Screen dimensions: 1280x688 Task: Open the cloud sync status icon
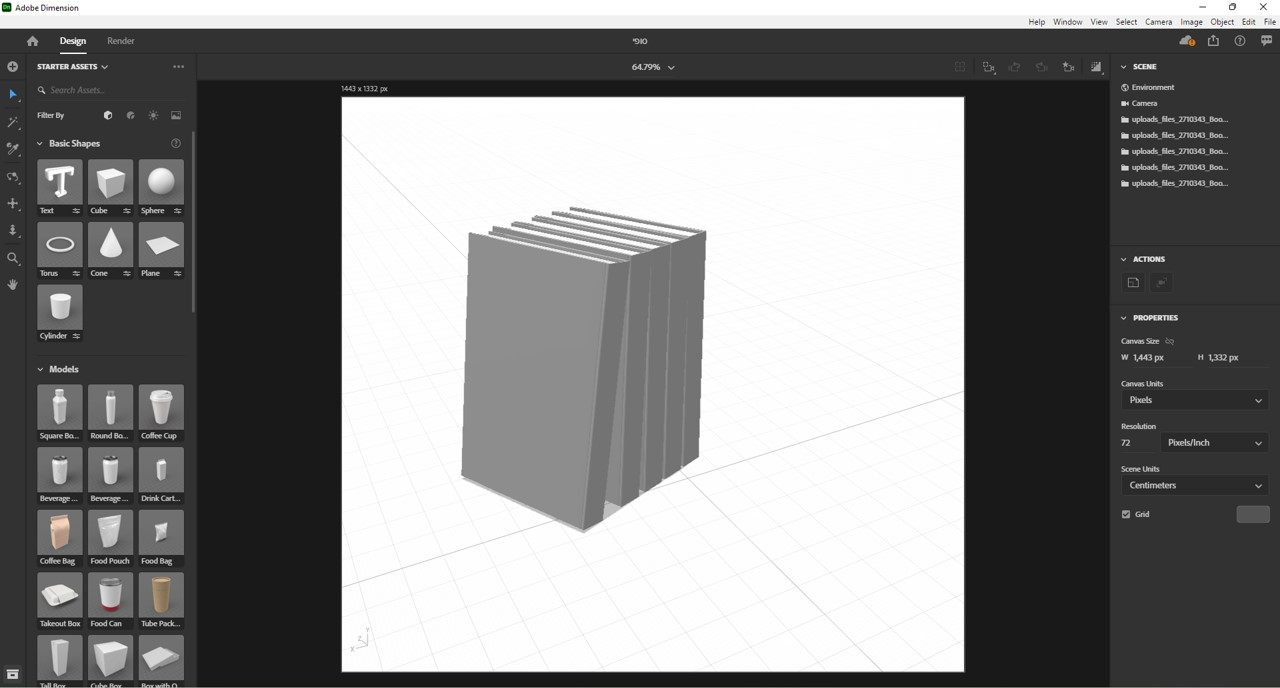[x=1187, y=41]
